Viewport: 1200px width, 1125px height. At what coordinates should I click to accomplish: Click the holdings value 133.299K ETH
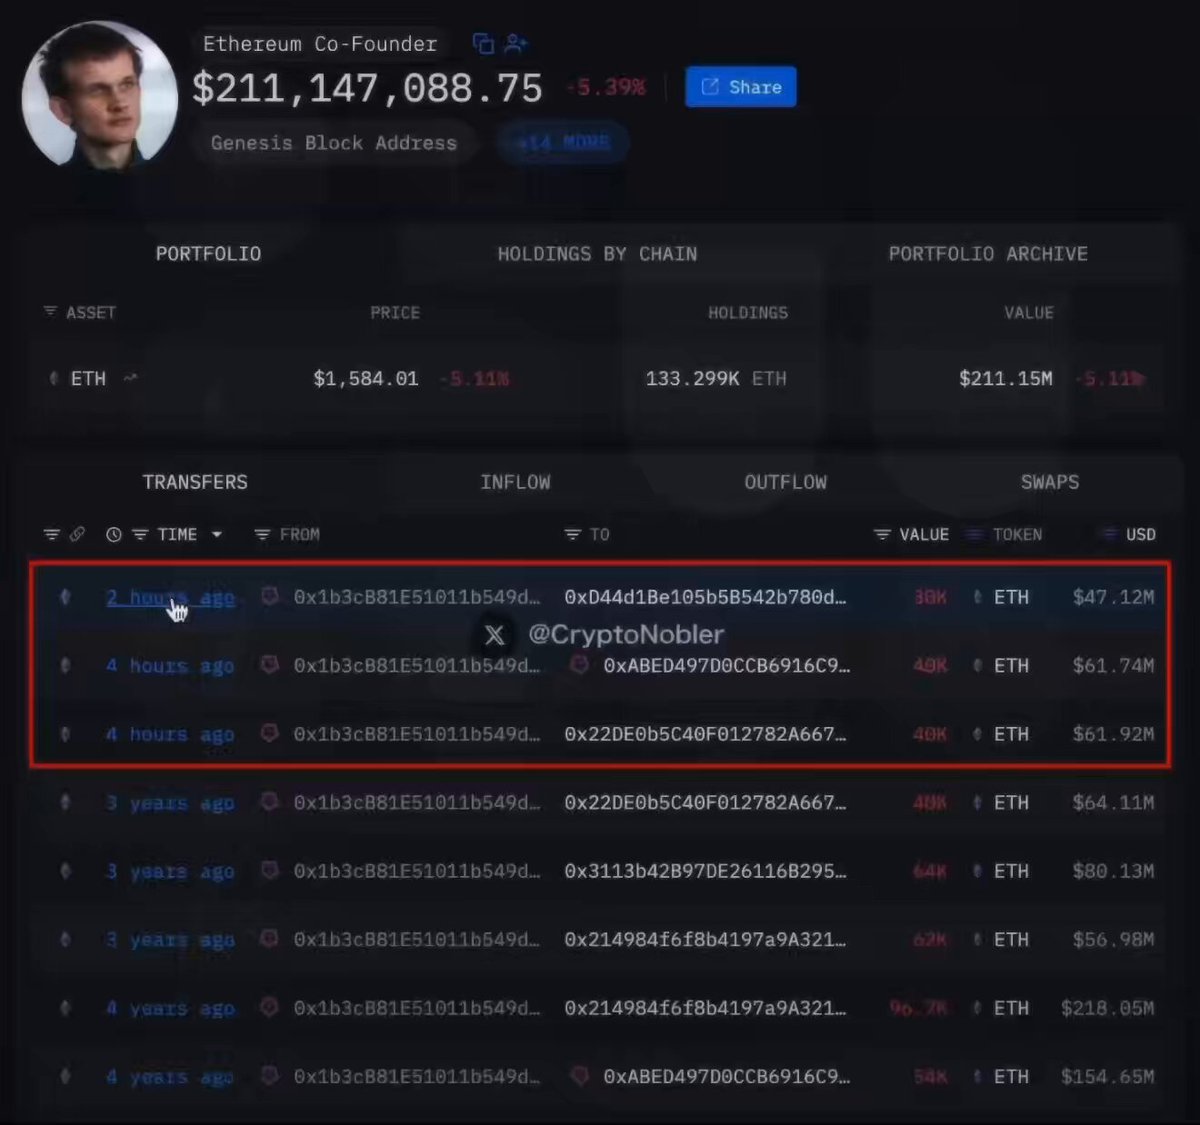point(716,379)
